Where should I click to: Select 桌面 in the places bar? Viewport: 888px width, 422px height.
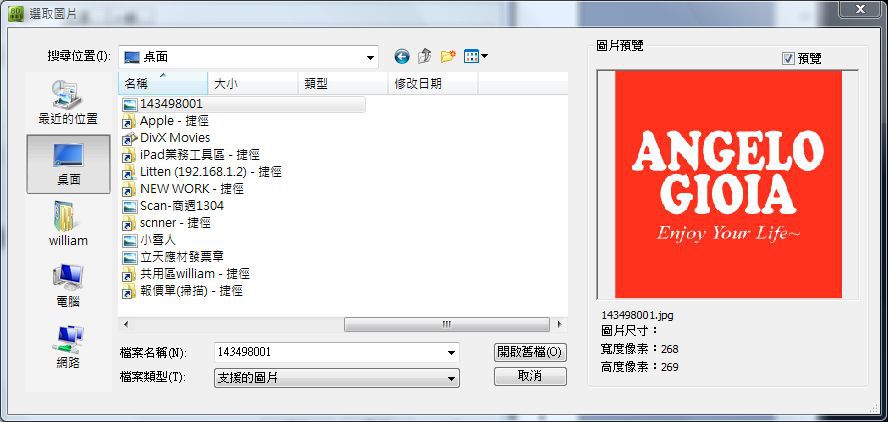tap(68, 164)
